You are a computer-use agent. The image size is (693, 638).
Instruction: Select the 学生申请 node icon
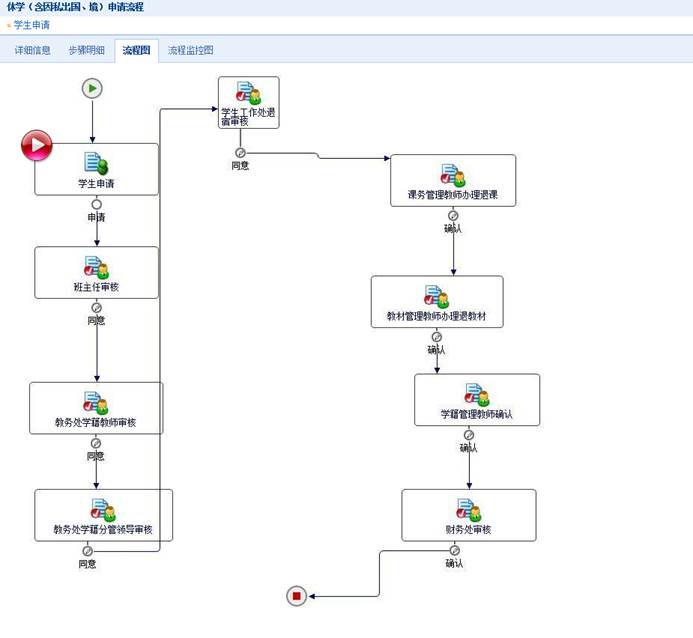click(96, 163)
